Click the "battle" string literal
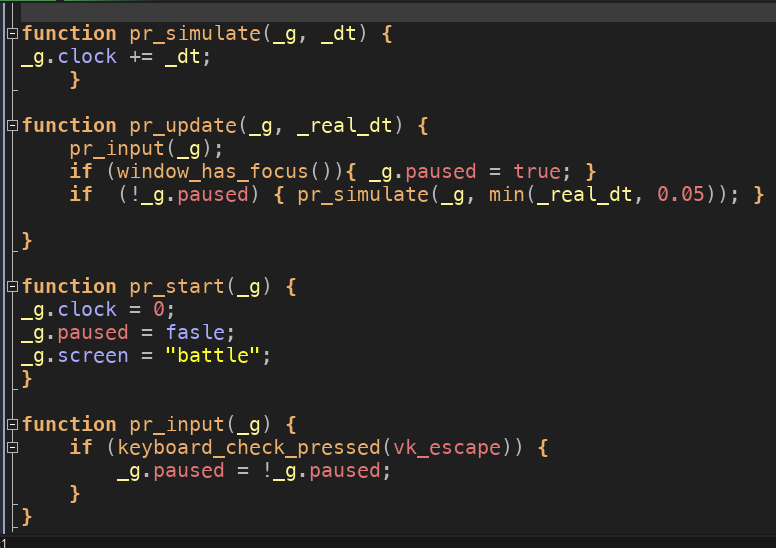 pyautogui.click(x=212, y=355)
